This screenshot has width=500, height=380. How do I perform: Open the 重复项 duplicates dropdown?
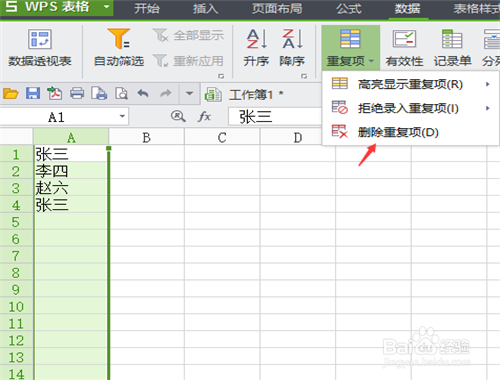[x=351, y=48]
